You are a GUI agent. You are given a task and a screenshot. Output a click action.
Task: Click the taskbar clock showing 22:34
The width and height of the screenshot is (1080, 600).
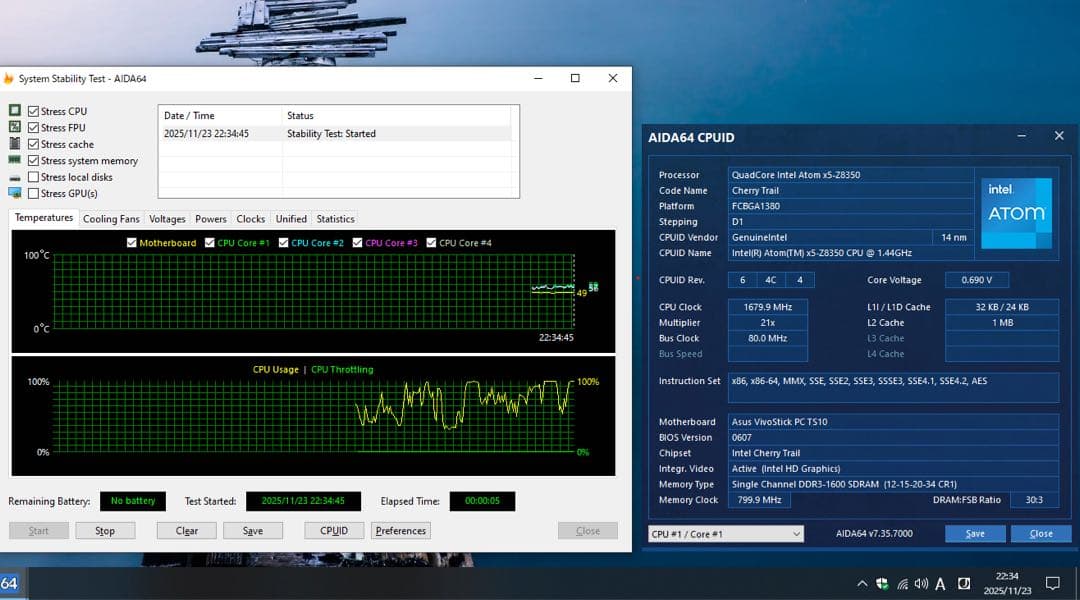click(1007, 583)
